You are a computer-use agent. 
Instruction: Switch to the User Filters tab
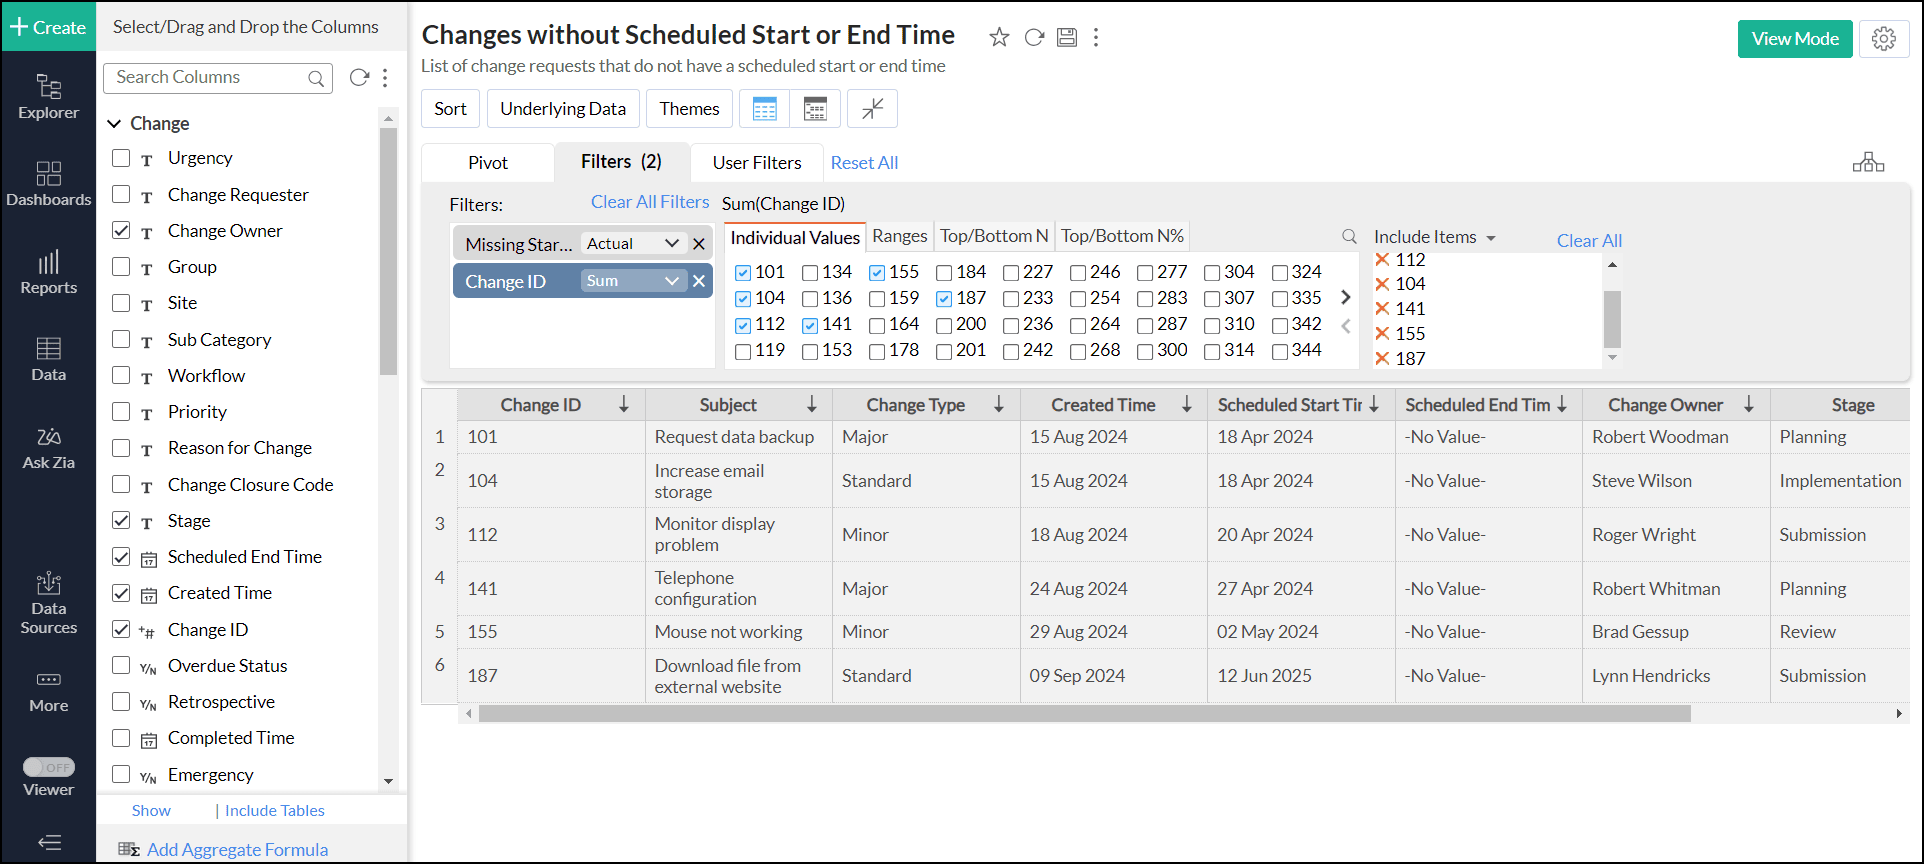[756, 163]
